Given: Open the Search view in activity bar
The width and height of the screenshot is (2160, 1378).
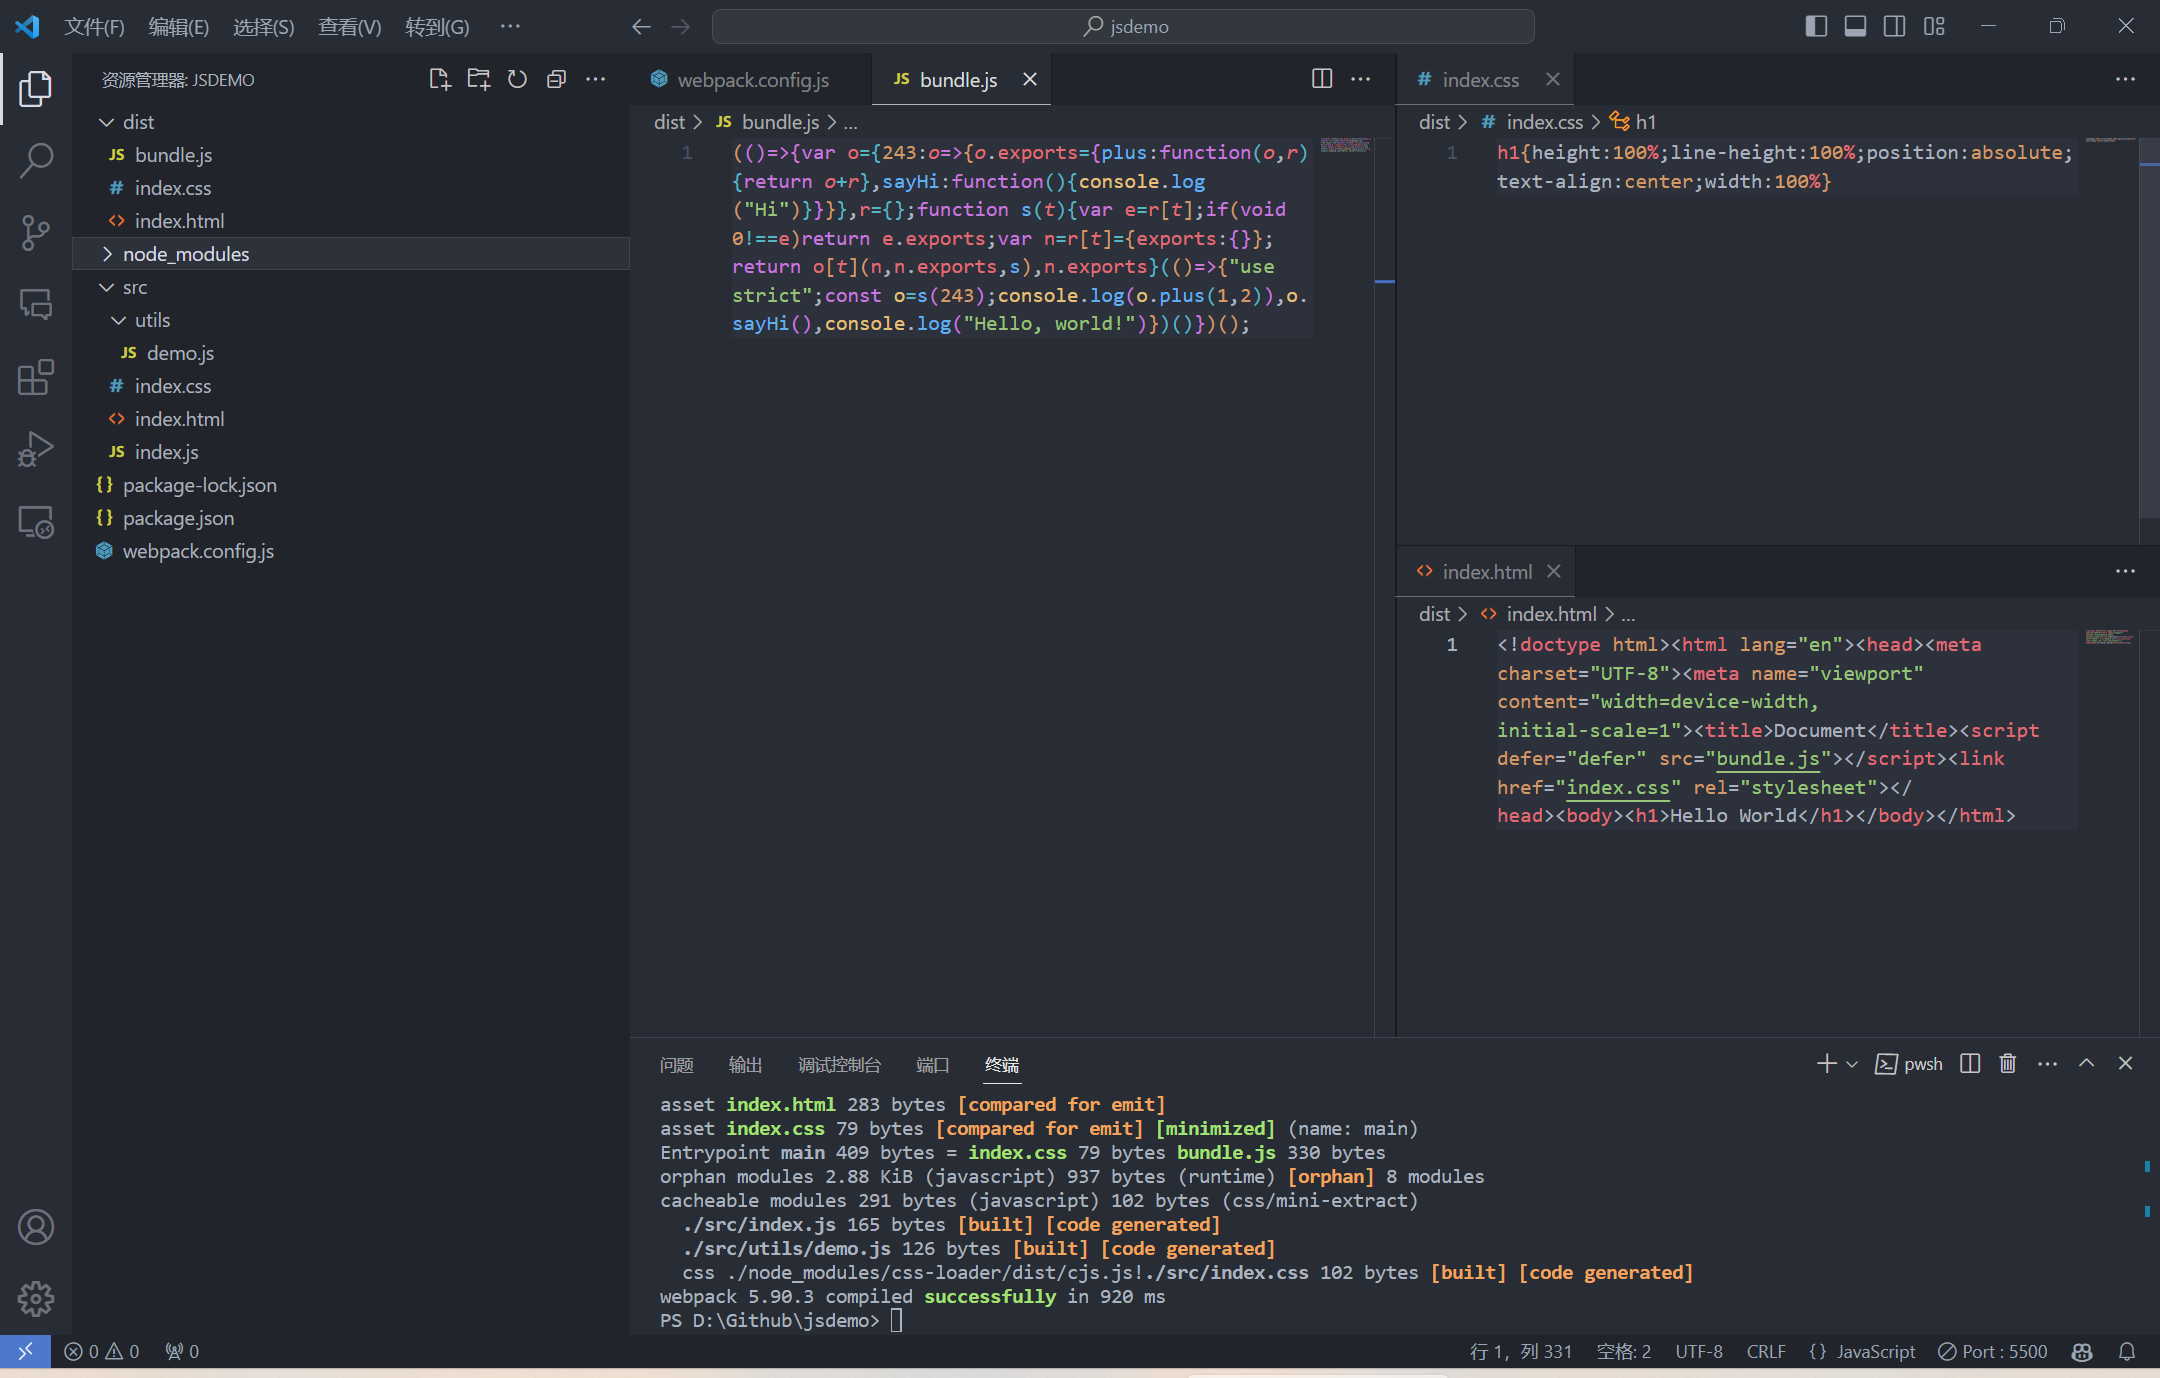Looking at the screenshot, I should point(36,160).
